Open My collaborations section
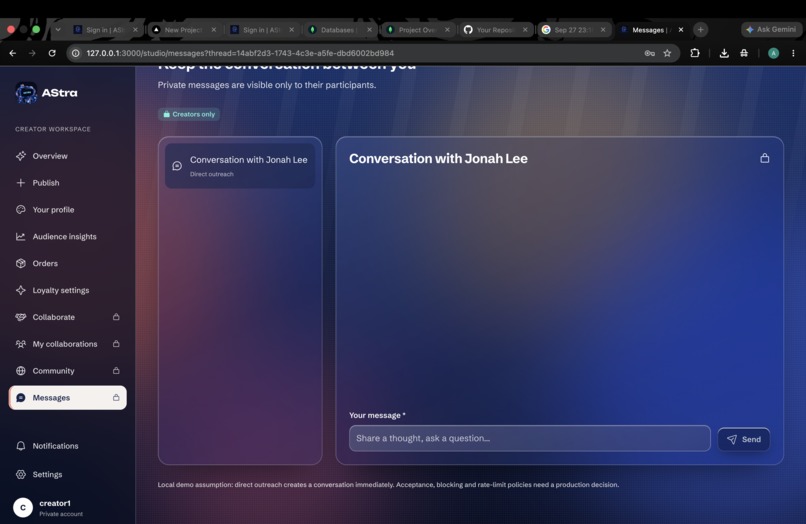Screen dimensions: 806x524 (x=65, y=344)
